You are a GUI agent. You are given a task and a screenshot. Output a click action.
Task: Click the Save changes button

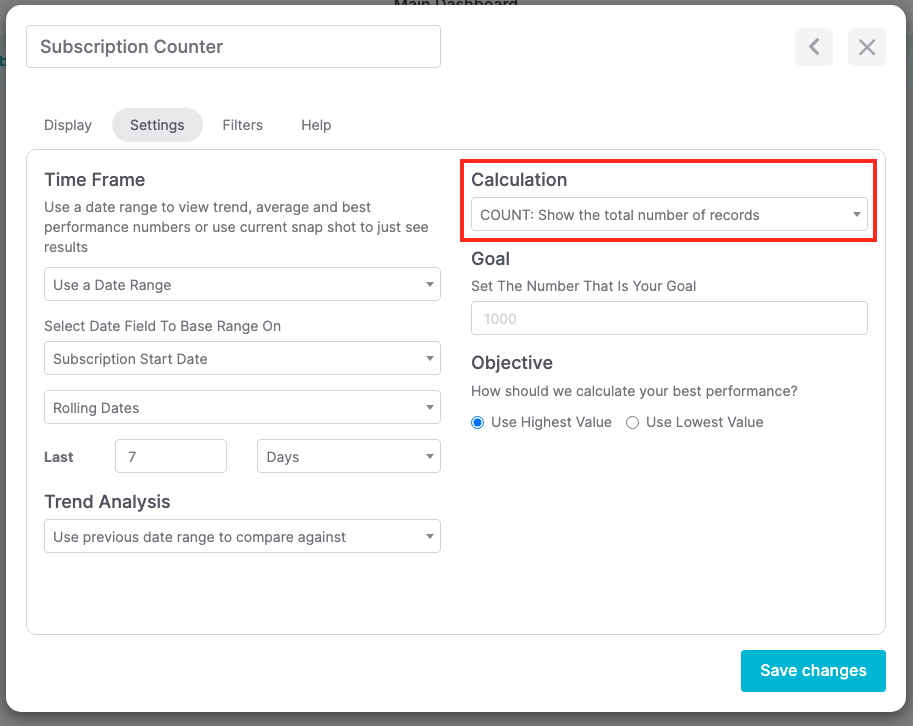click(x=813, y=671)
